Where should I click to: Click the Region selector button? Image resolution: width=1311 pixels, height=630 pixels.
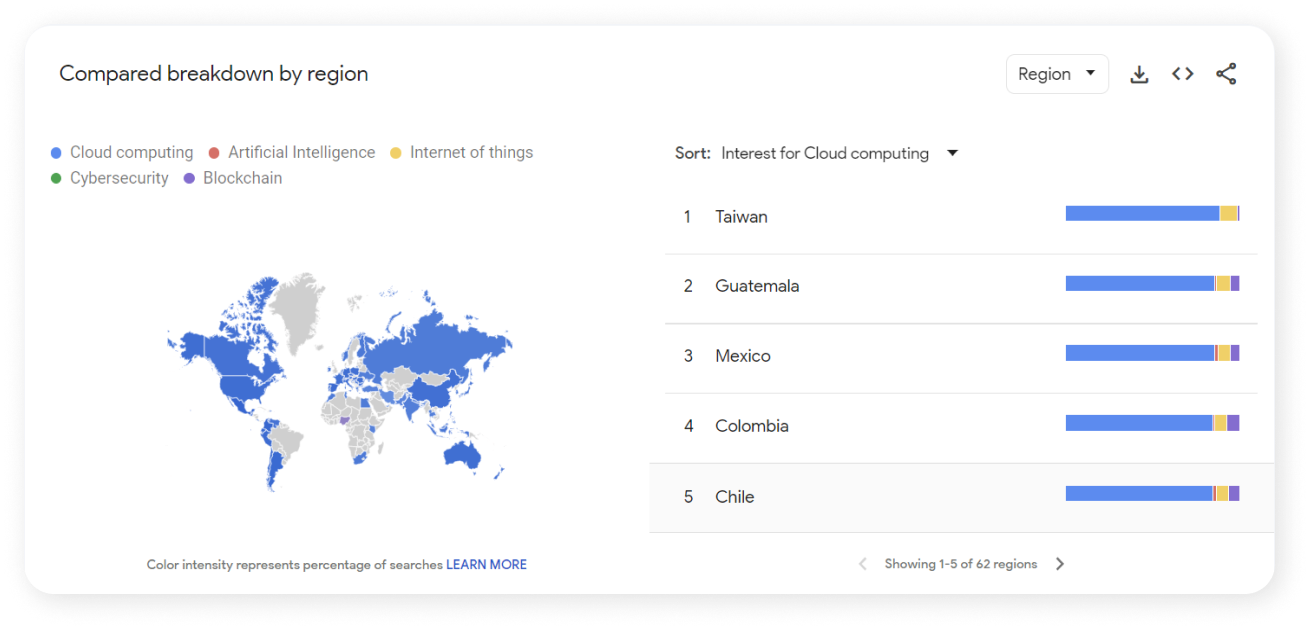[x=1057, y=73]
